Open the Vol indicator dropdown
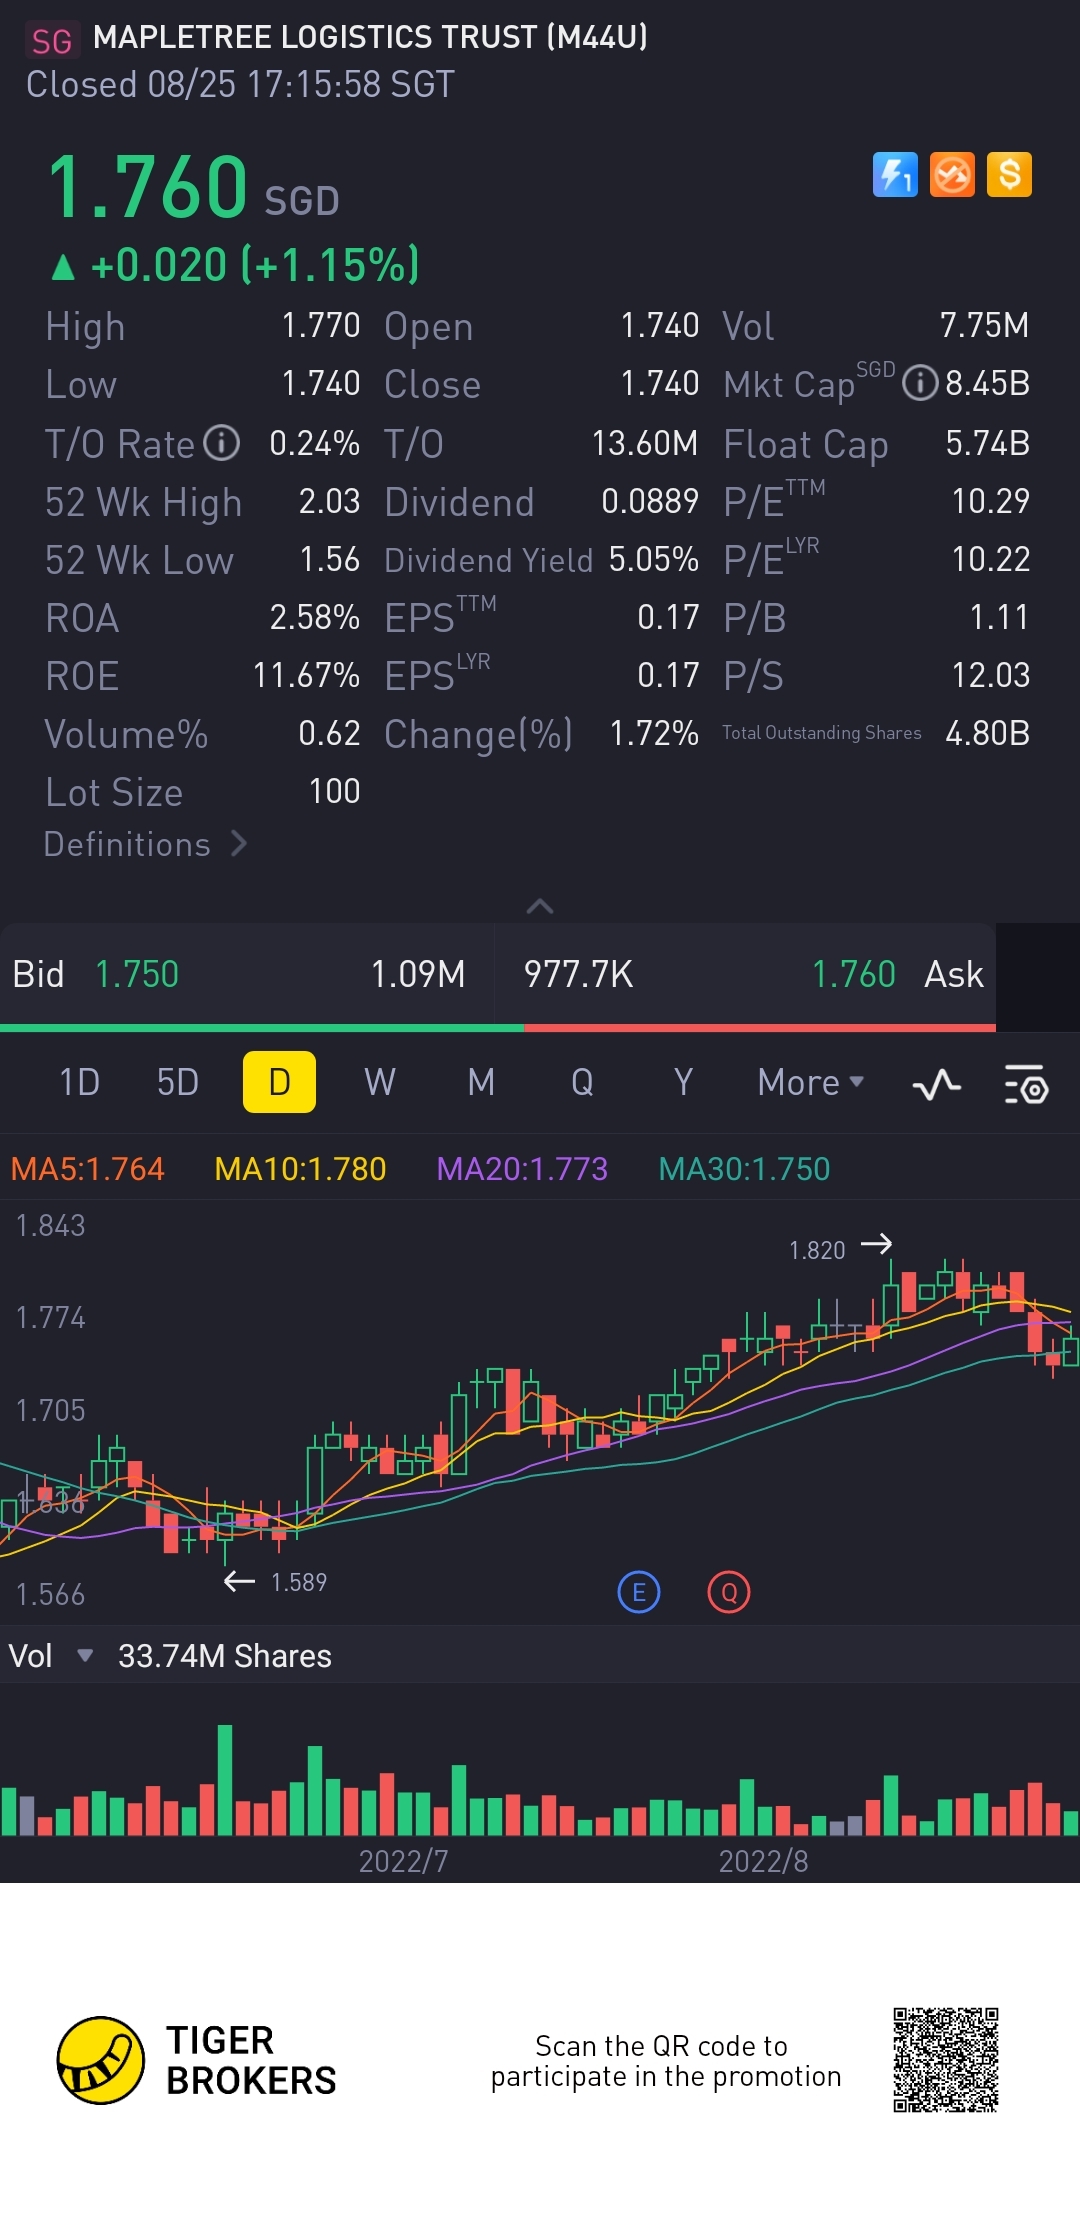This screenshot has width=1080, height=2239. point(85,1656)
